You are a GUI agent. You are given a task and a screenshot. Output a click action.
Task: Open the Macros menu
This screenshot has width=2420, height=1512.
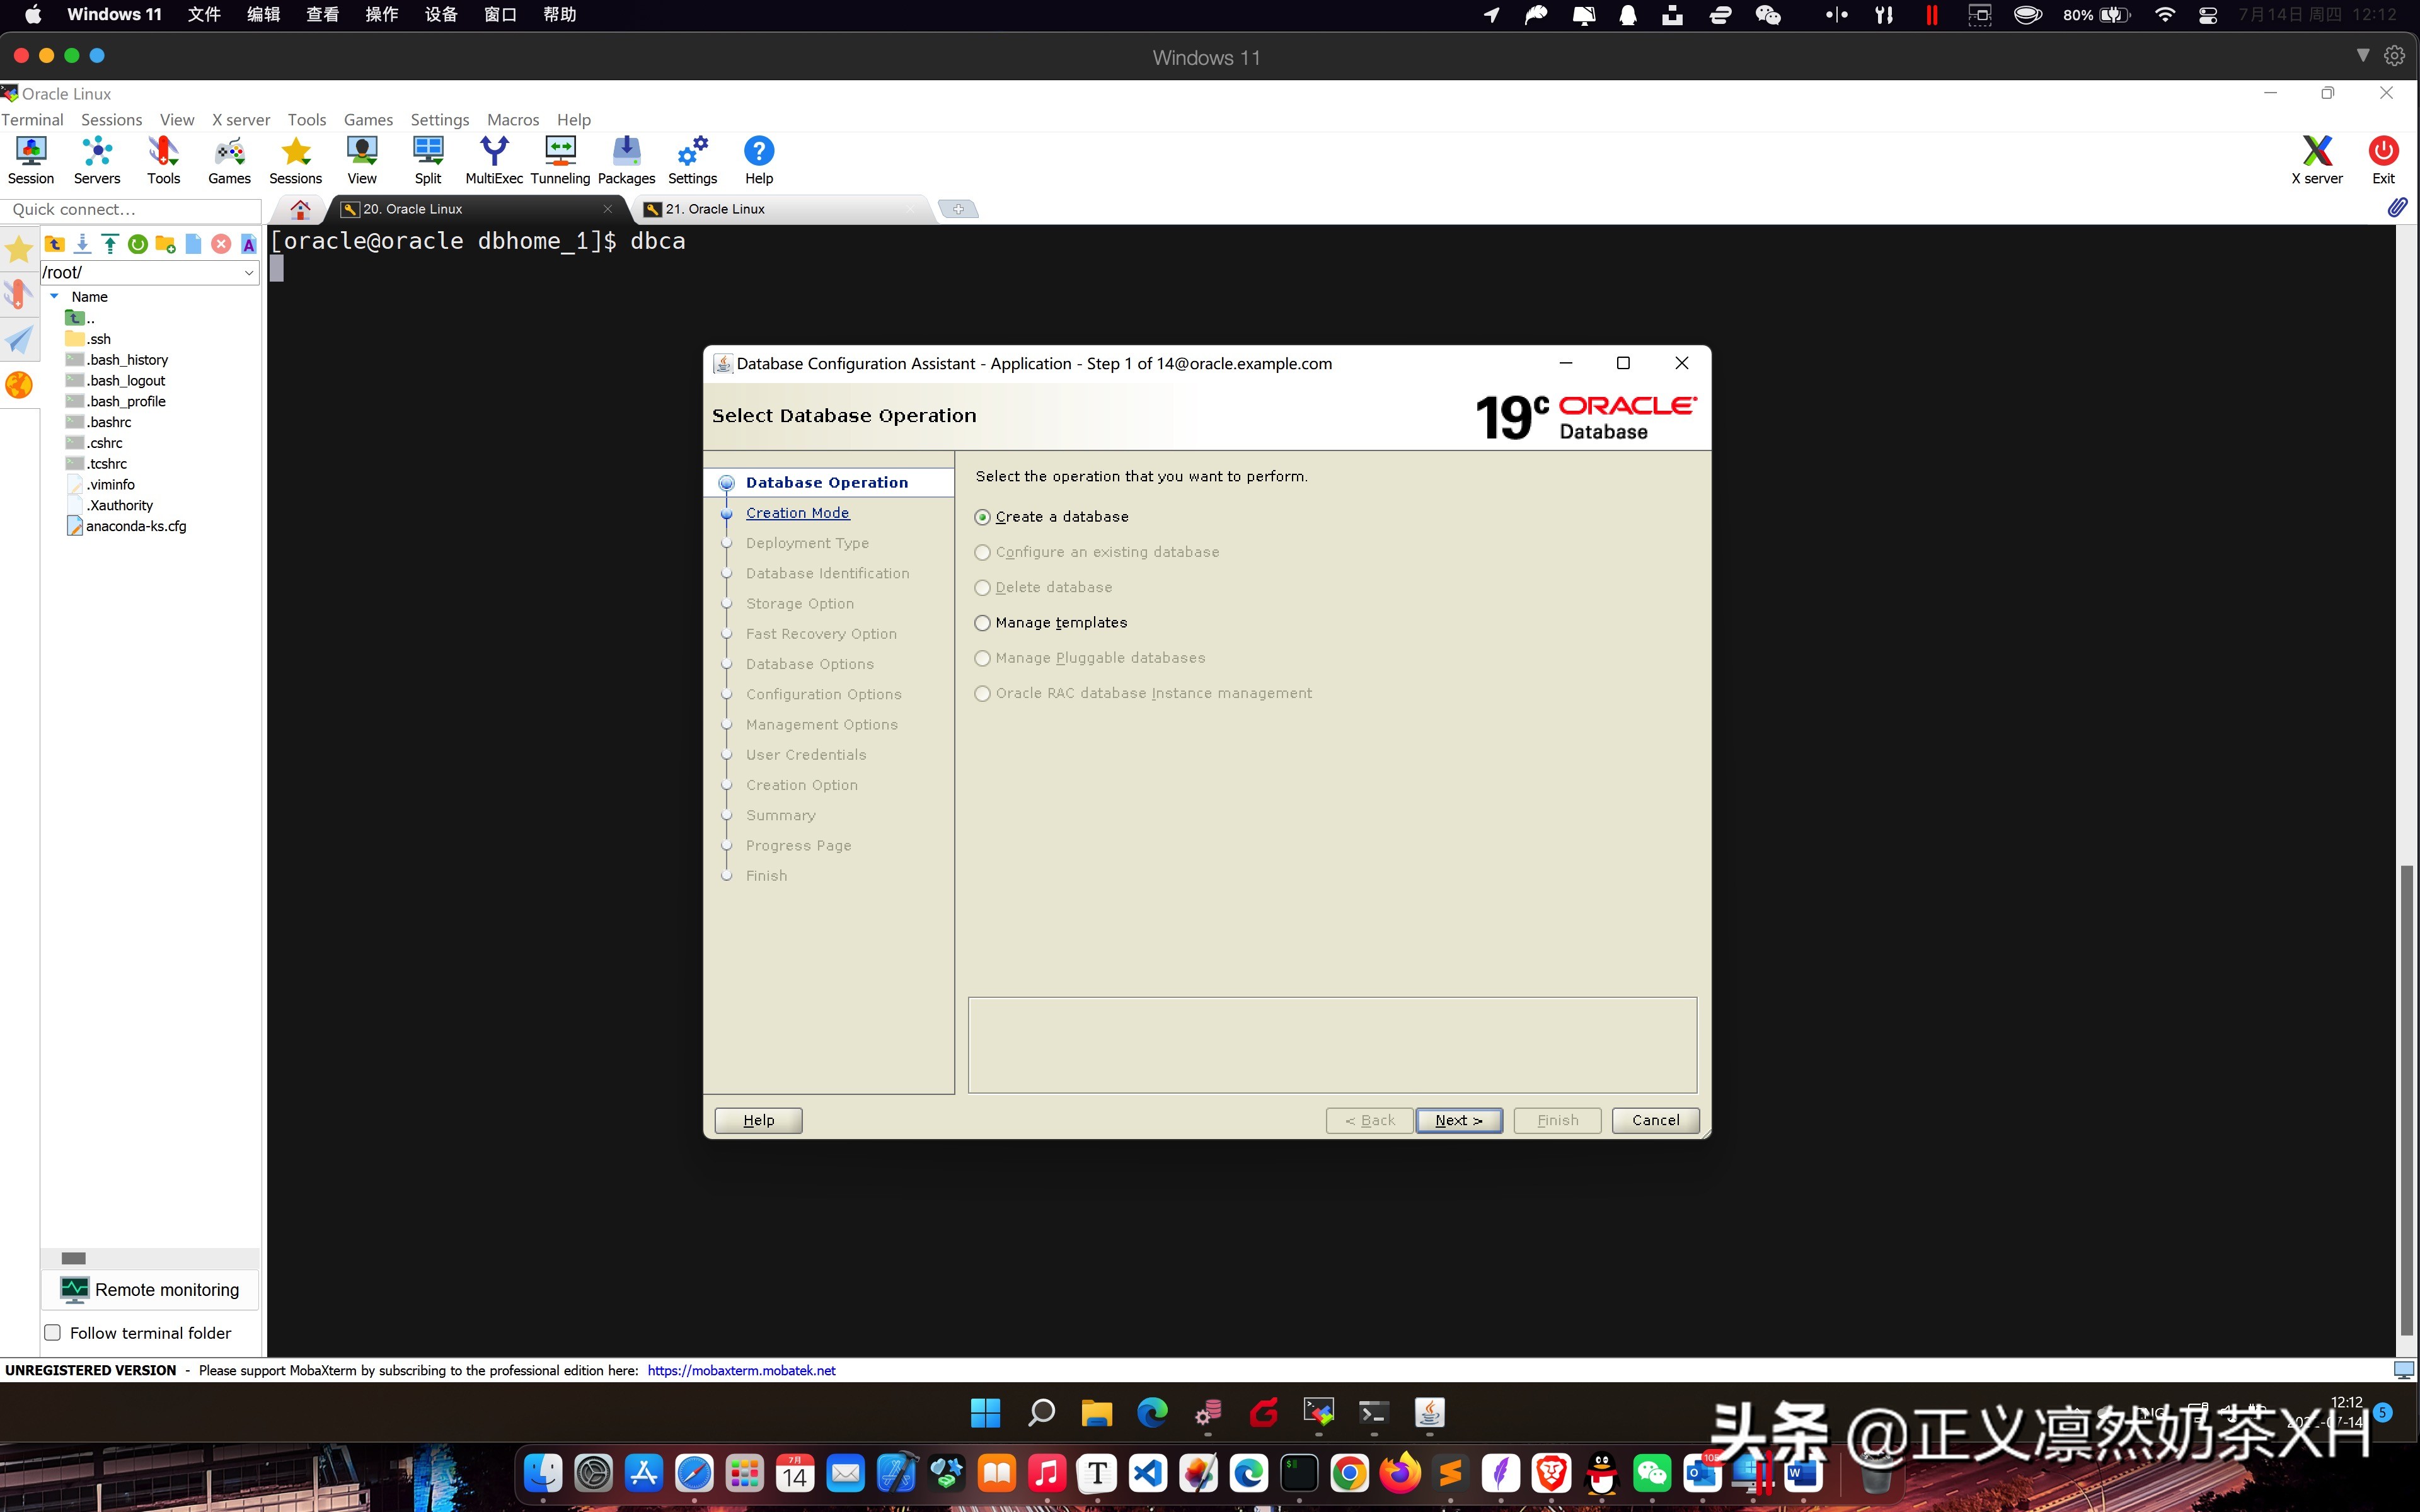click(x=512, y=119)
